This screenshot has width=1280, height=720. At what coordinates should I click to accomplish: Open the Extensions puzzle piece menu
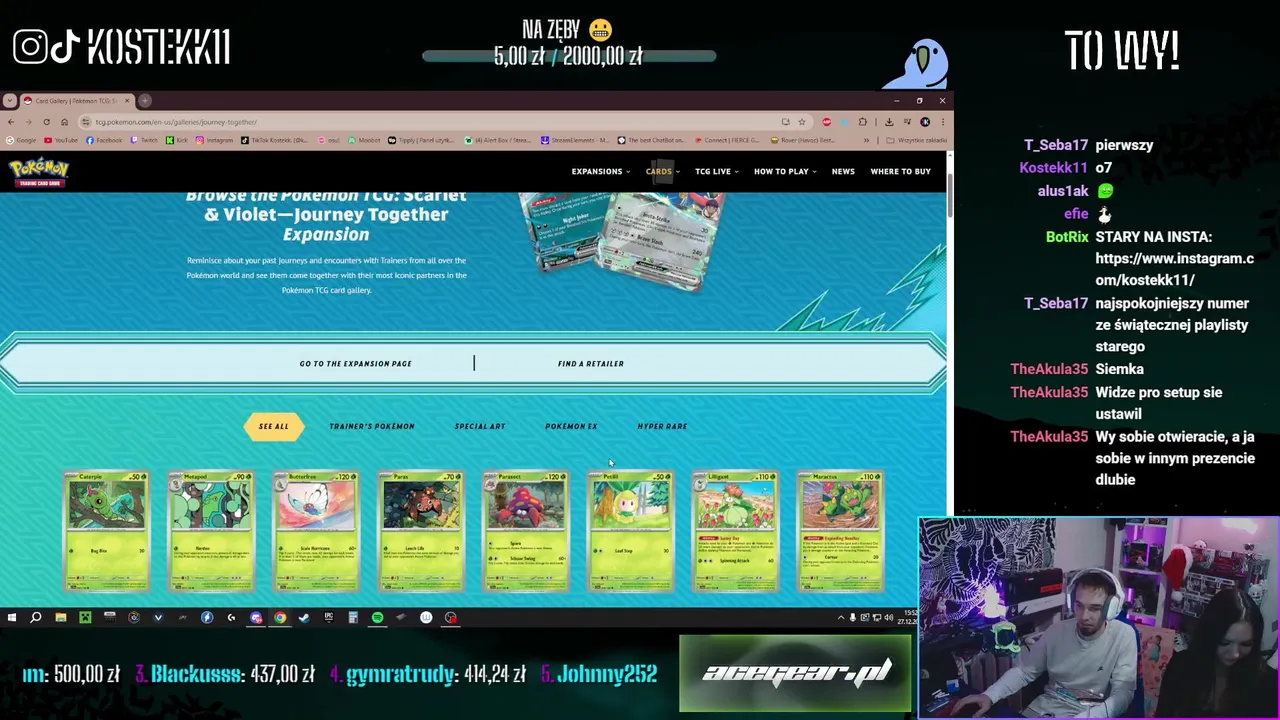click(863, 122)
